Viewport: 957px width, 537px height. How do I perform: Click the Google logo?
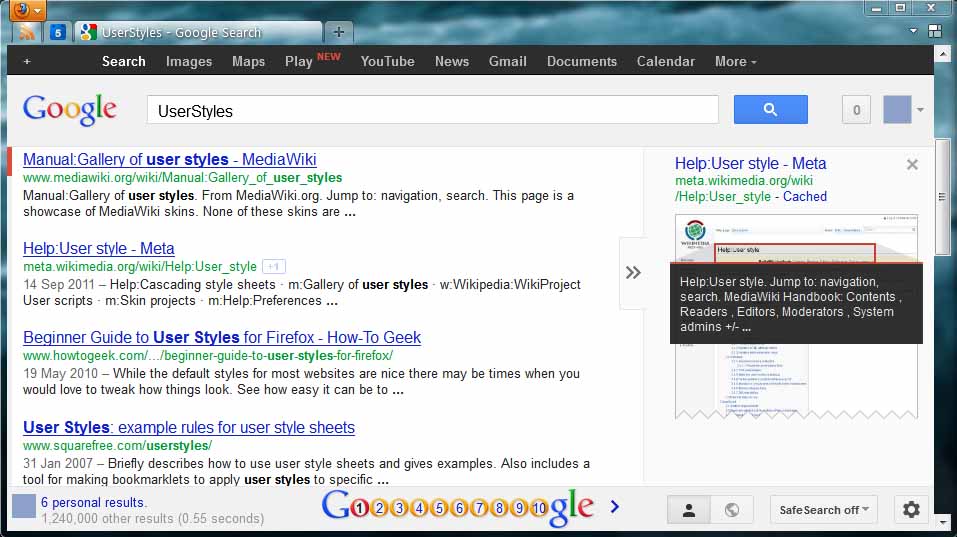point(70,110)
